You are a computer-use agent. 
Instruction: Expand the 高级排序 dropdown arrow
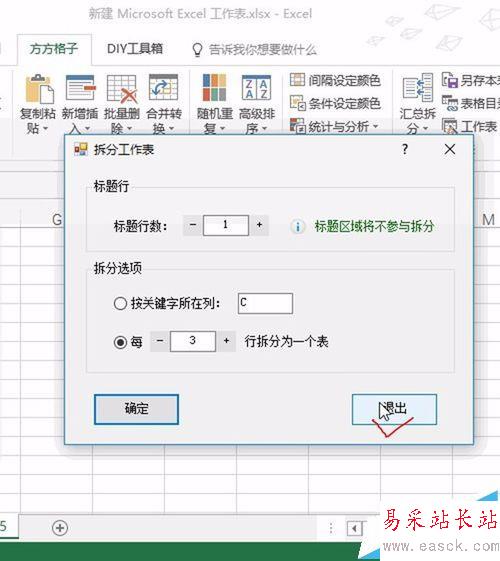(265, 128)
